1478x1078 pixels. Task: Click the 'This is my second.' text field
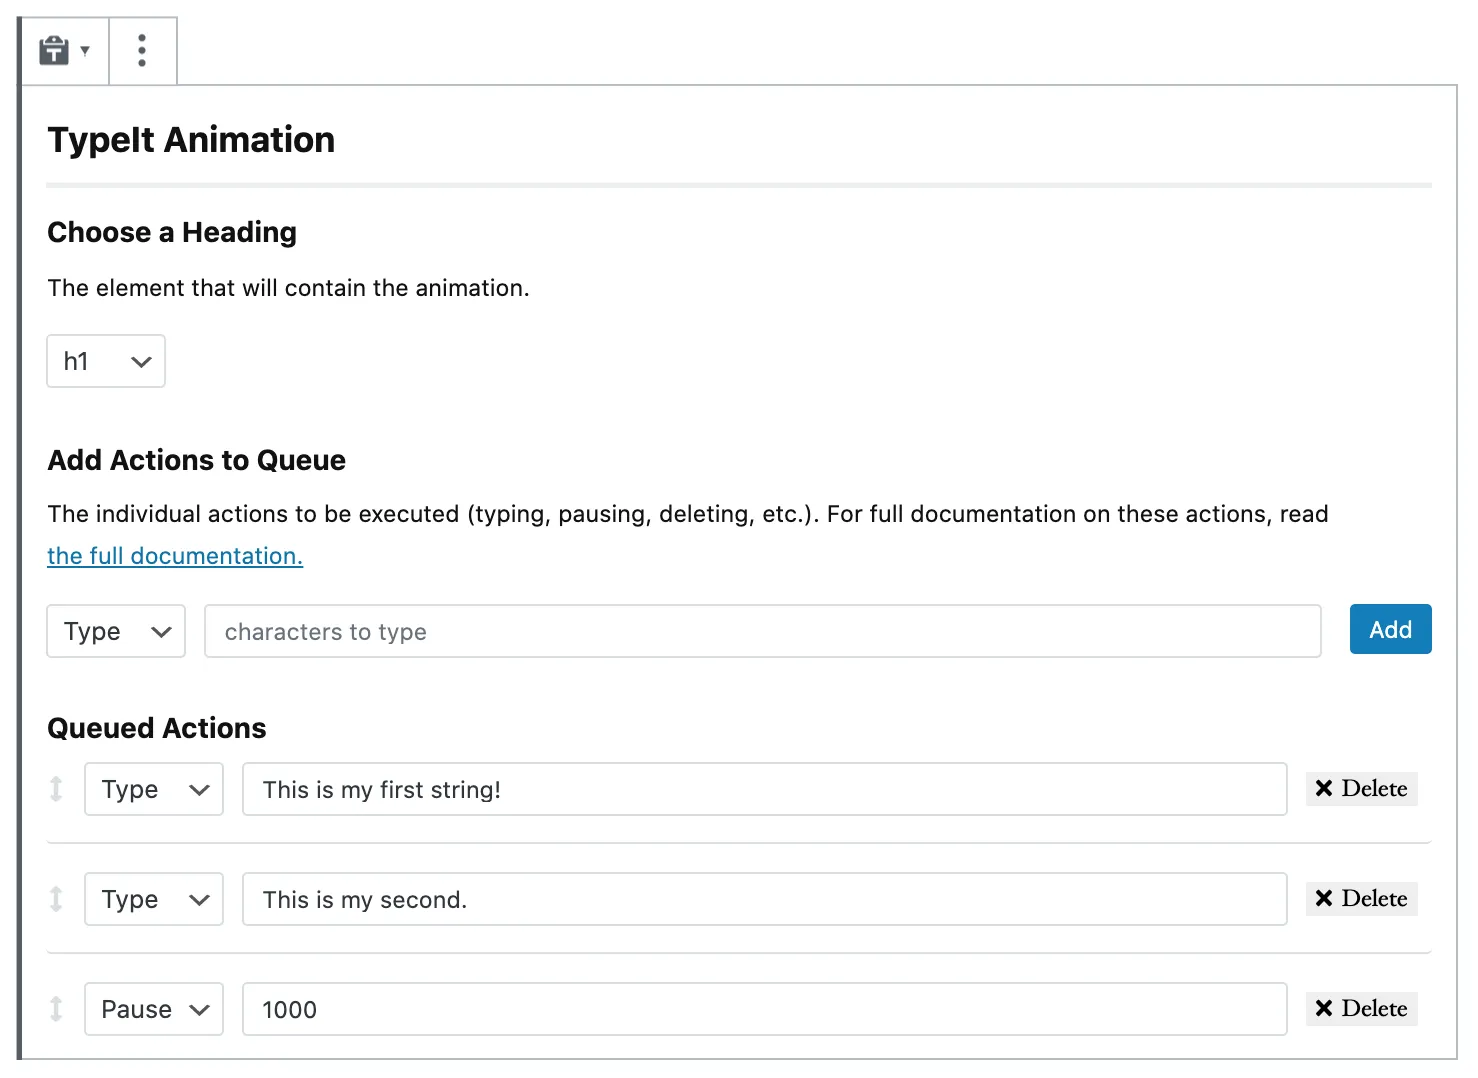click(764, 899)
